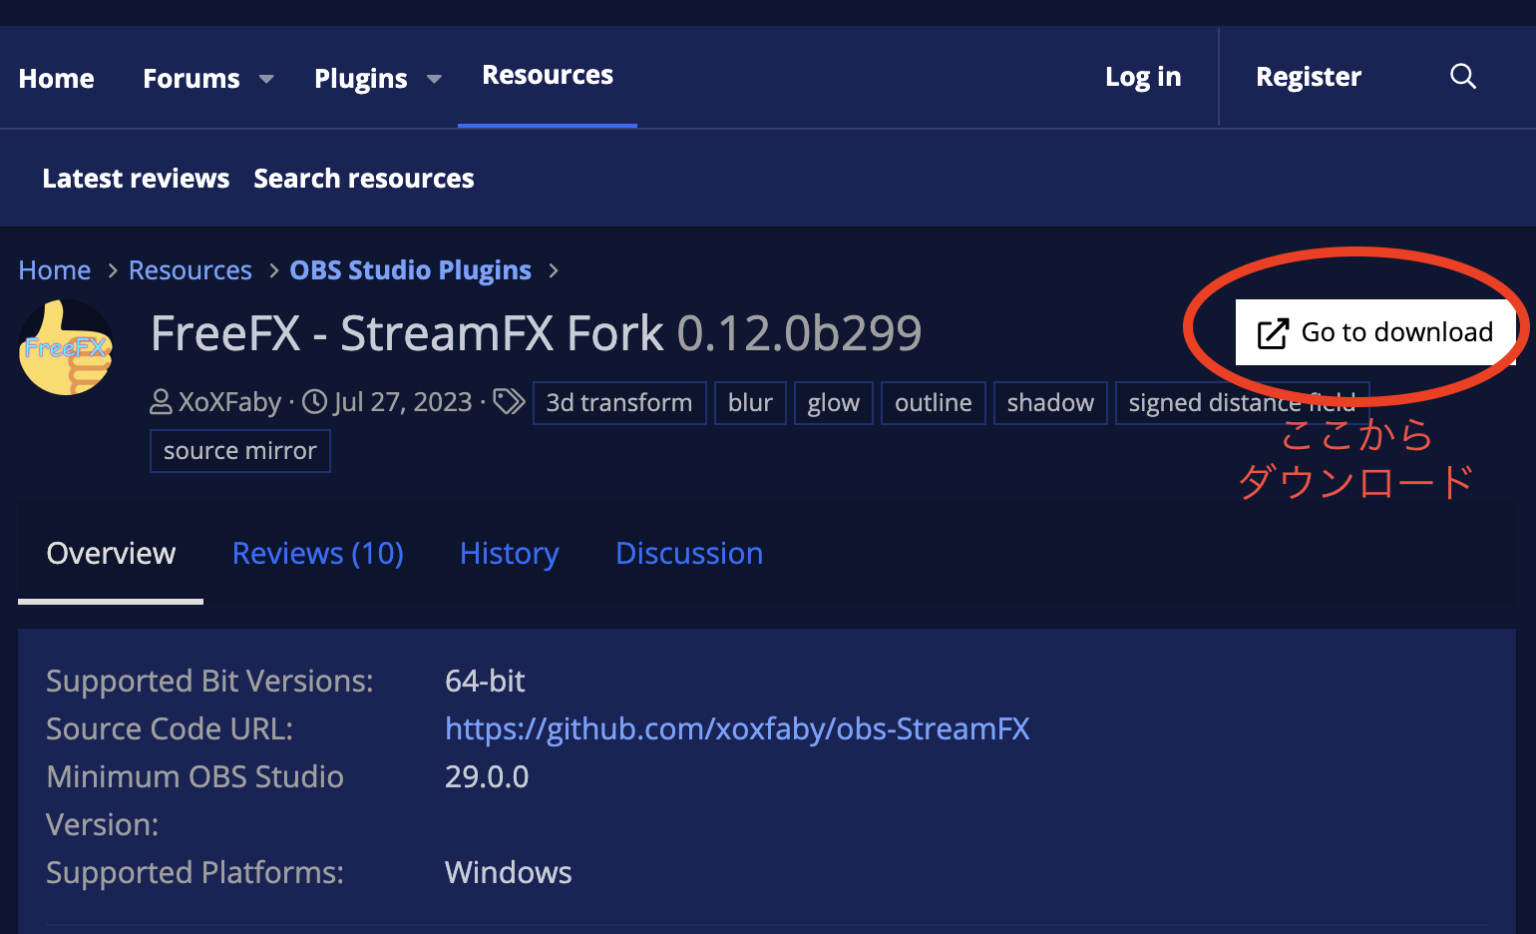The height and width of the screenshot is (934, 1536).
Task: Open the Home navigation item
Action: 56,78
